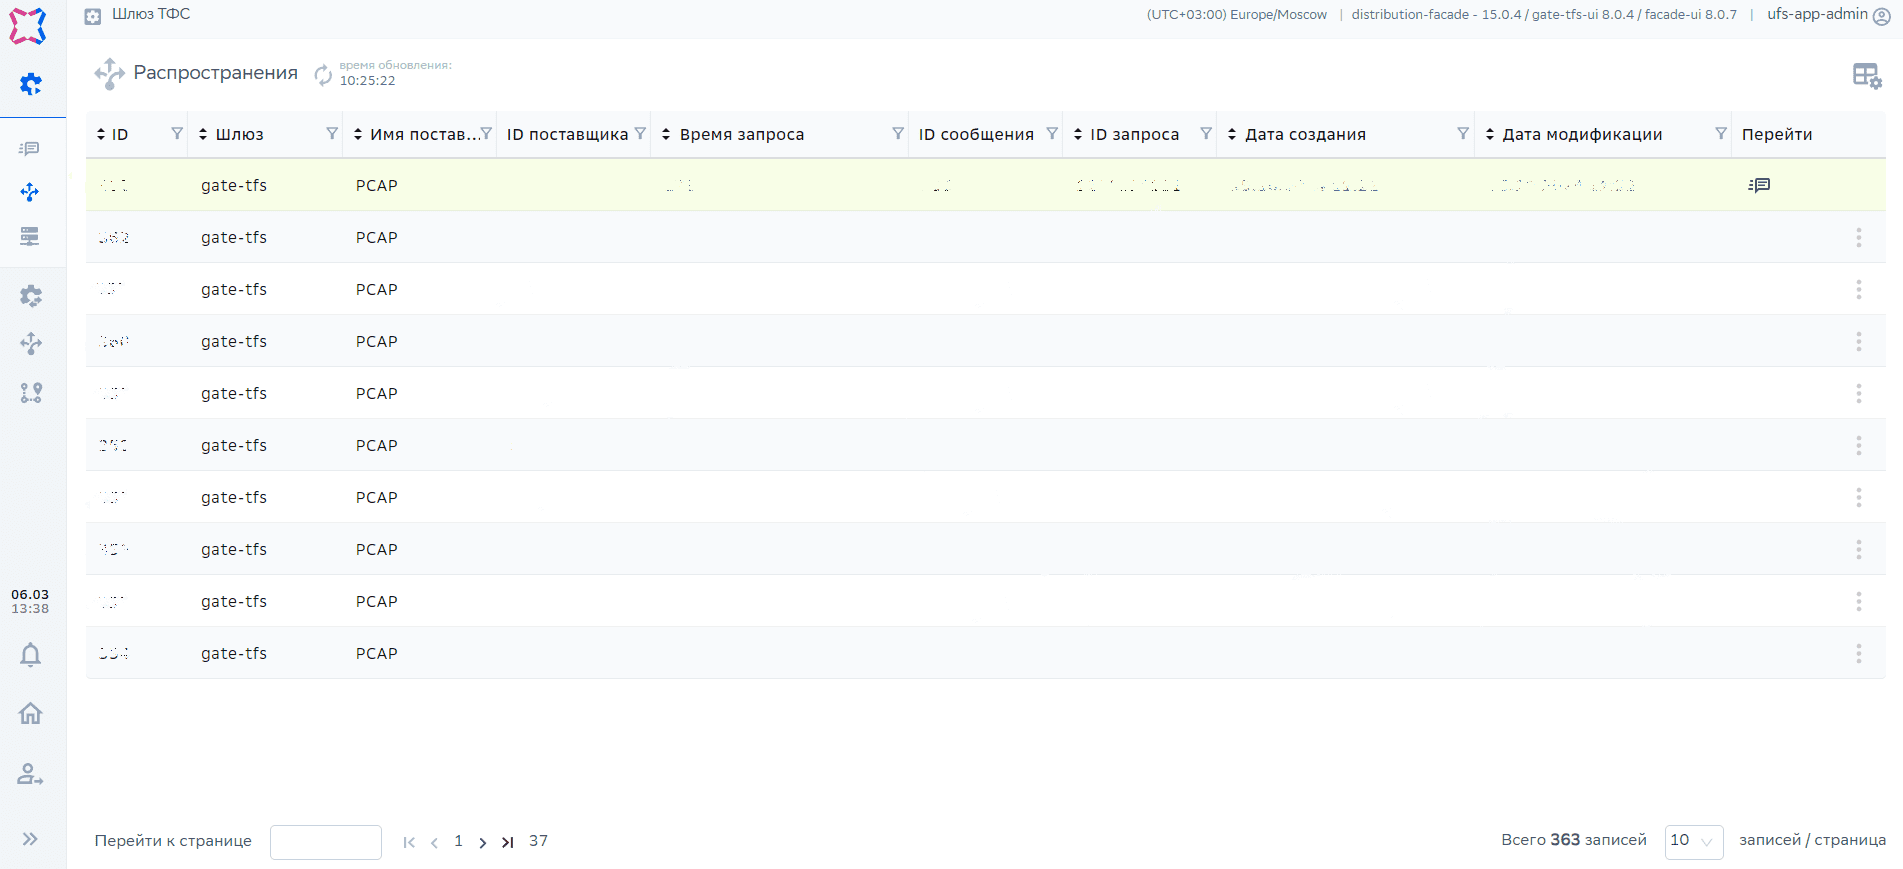Image resolution: width=1903 pixels, height=869 pixels.
Task: Jump to last page button
Action: (x=508, y=842)
